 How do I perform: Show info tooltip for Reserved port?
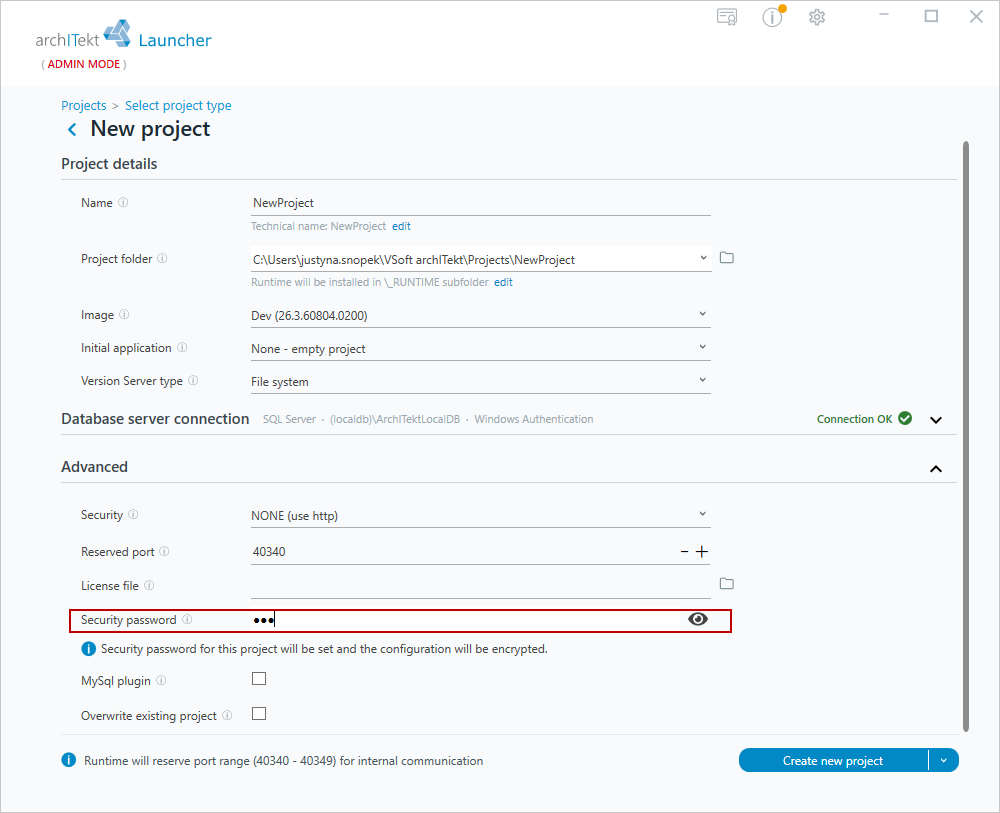165,552
